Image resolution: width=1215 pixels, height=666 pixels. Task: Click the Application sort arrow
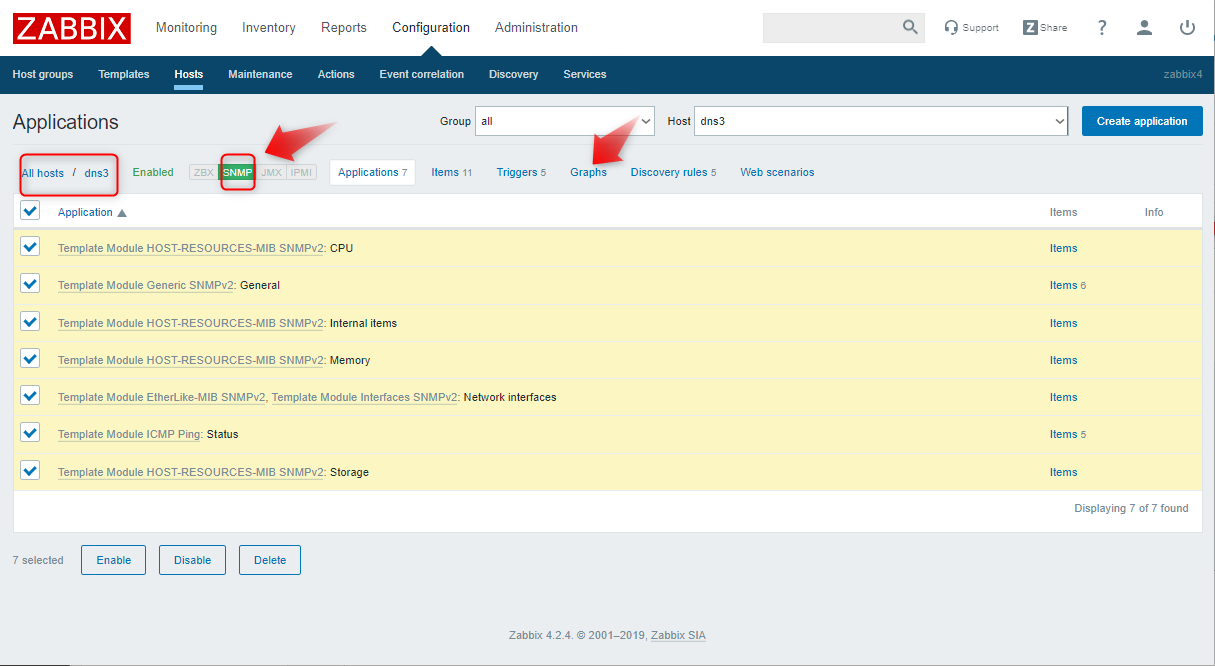pos(122,213)
